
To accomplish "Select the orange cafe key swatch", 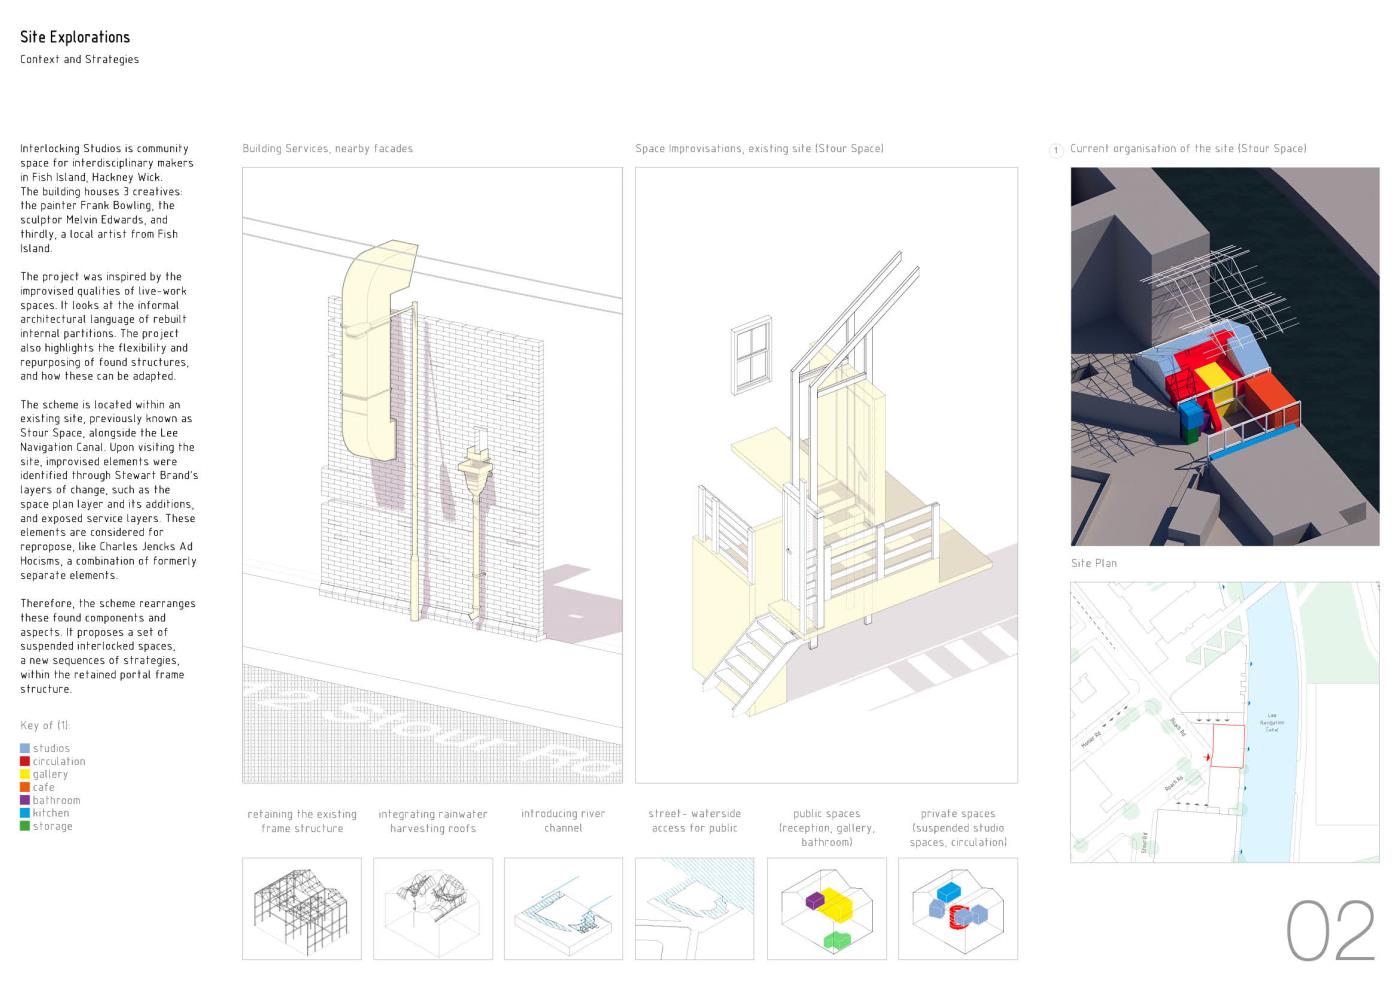I will point(25,787).
